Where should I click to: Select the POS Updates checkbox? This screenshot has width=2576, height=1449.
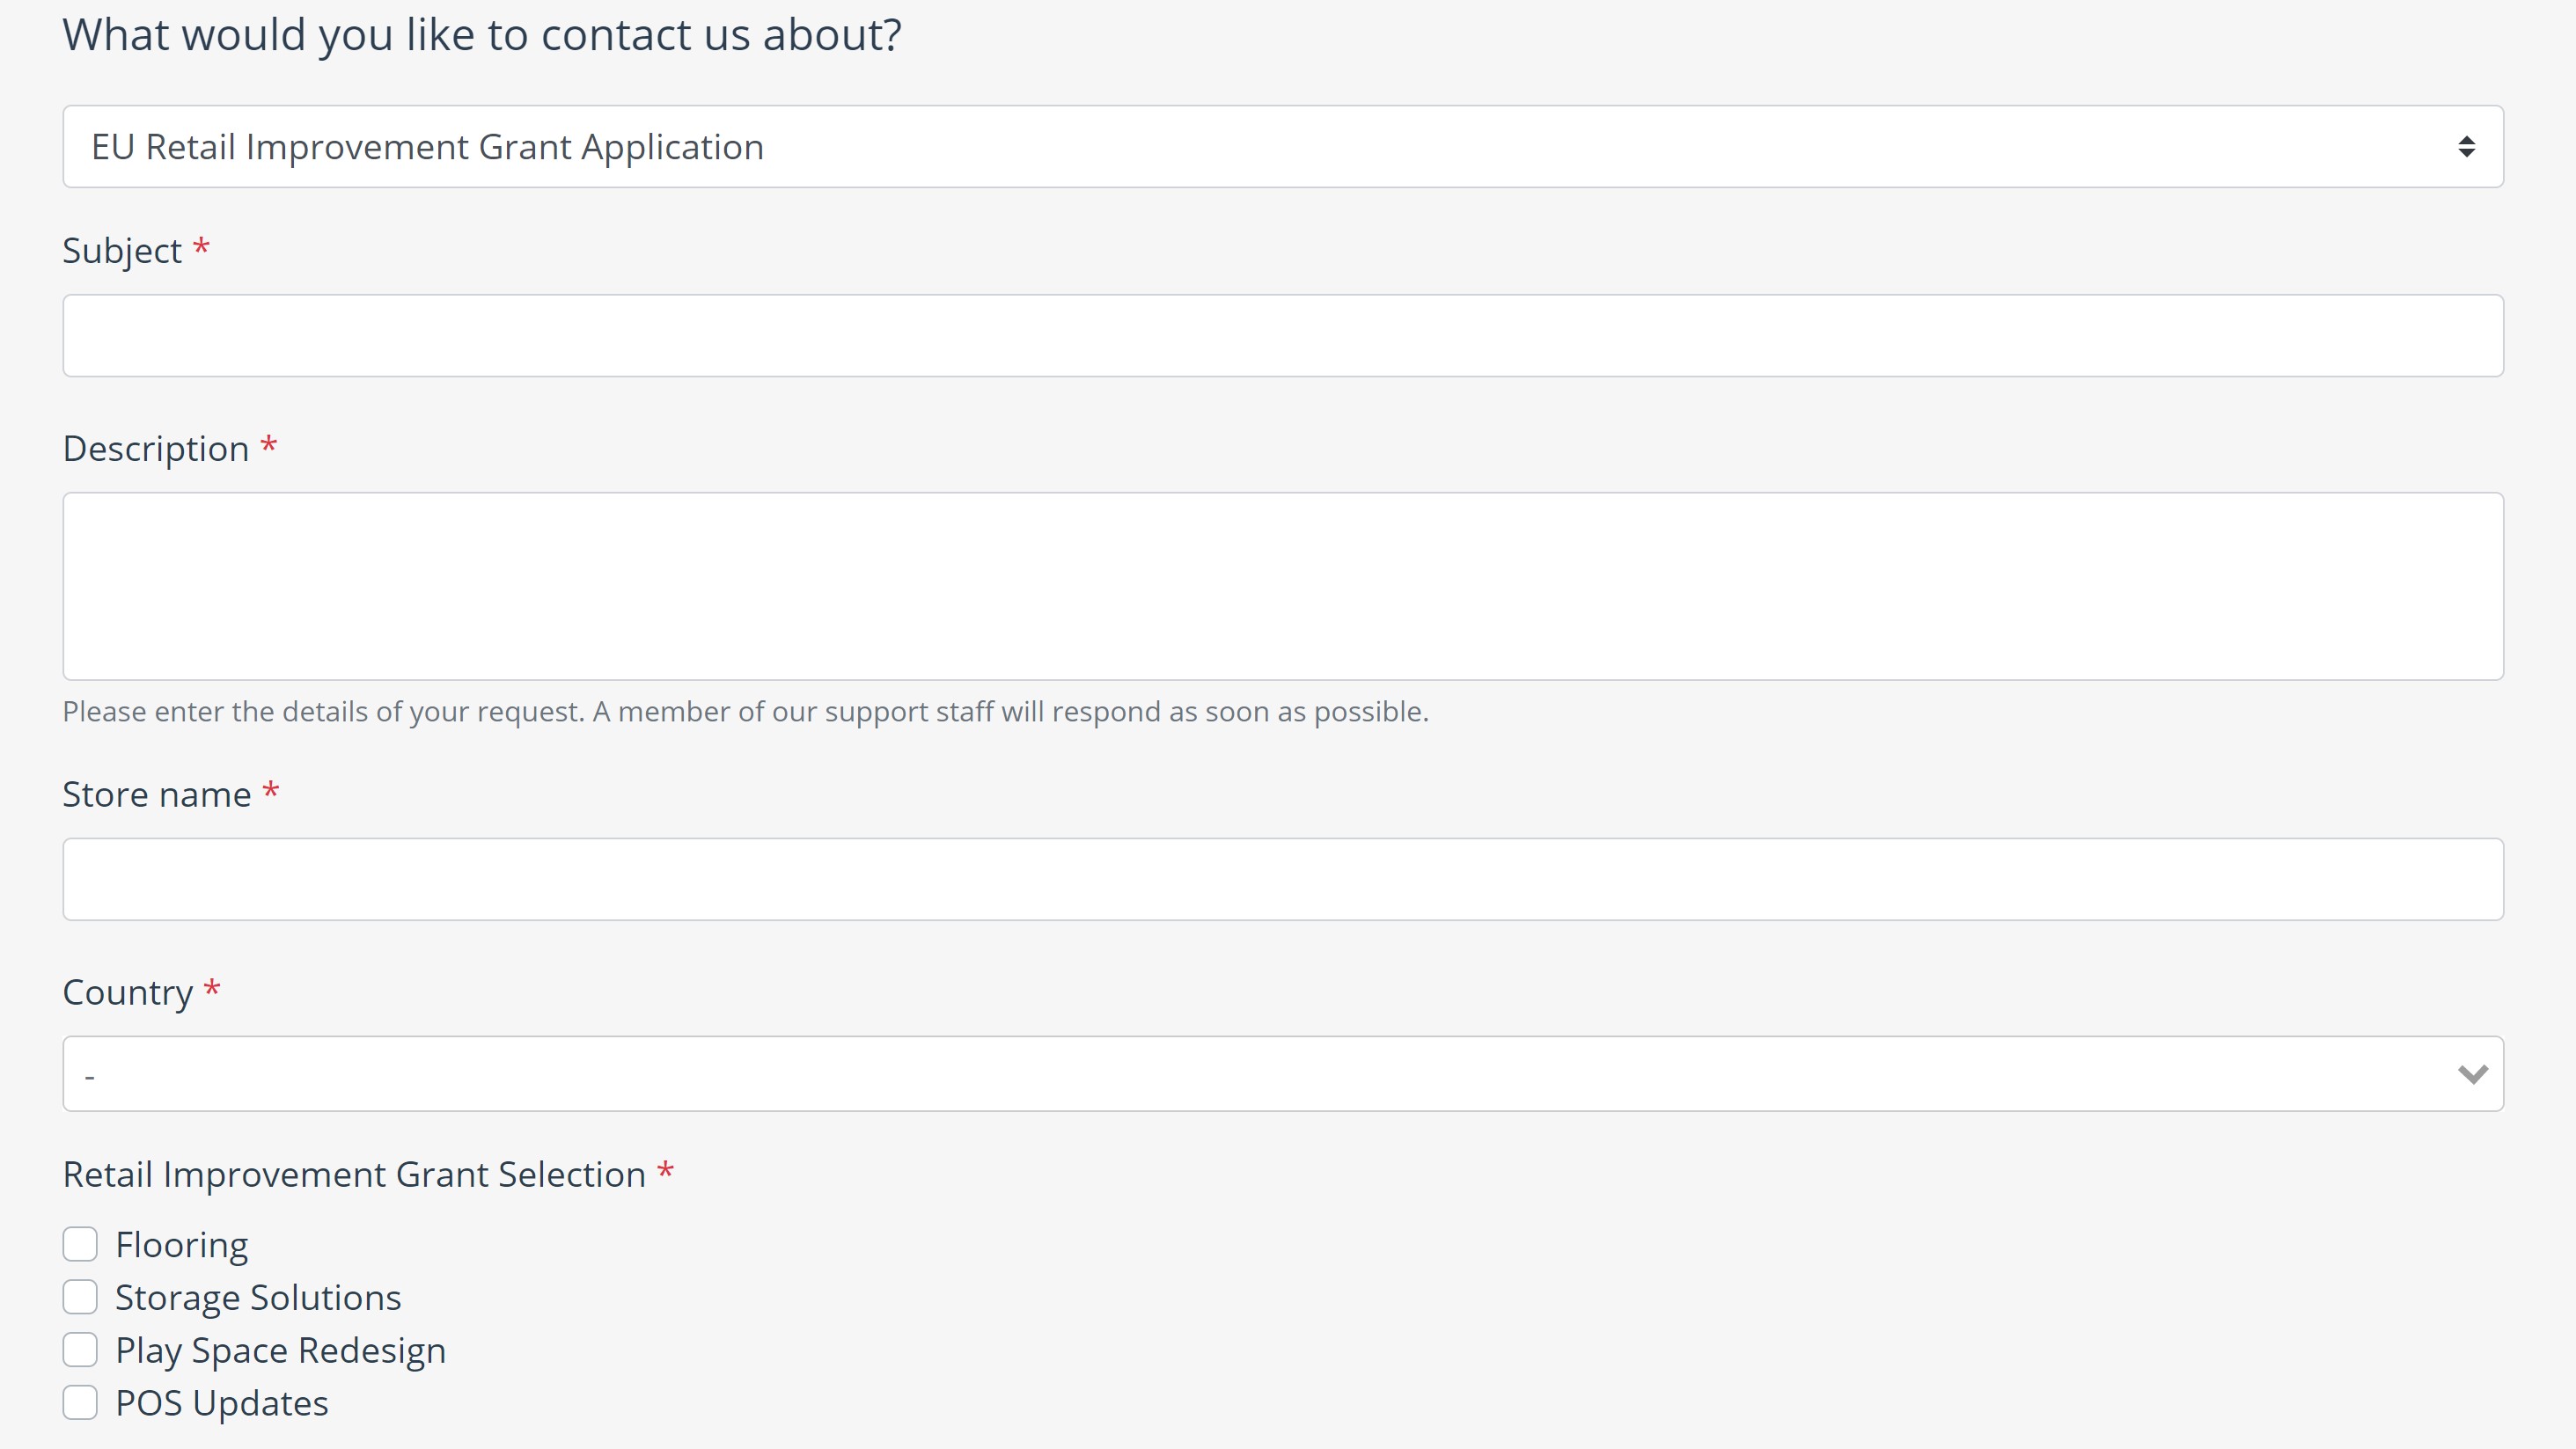point(80,1403)
